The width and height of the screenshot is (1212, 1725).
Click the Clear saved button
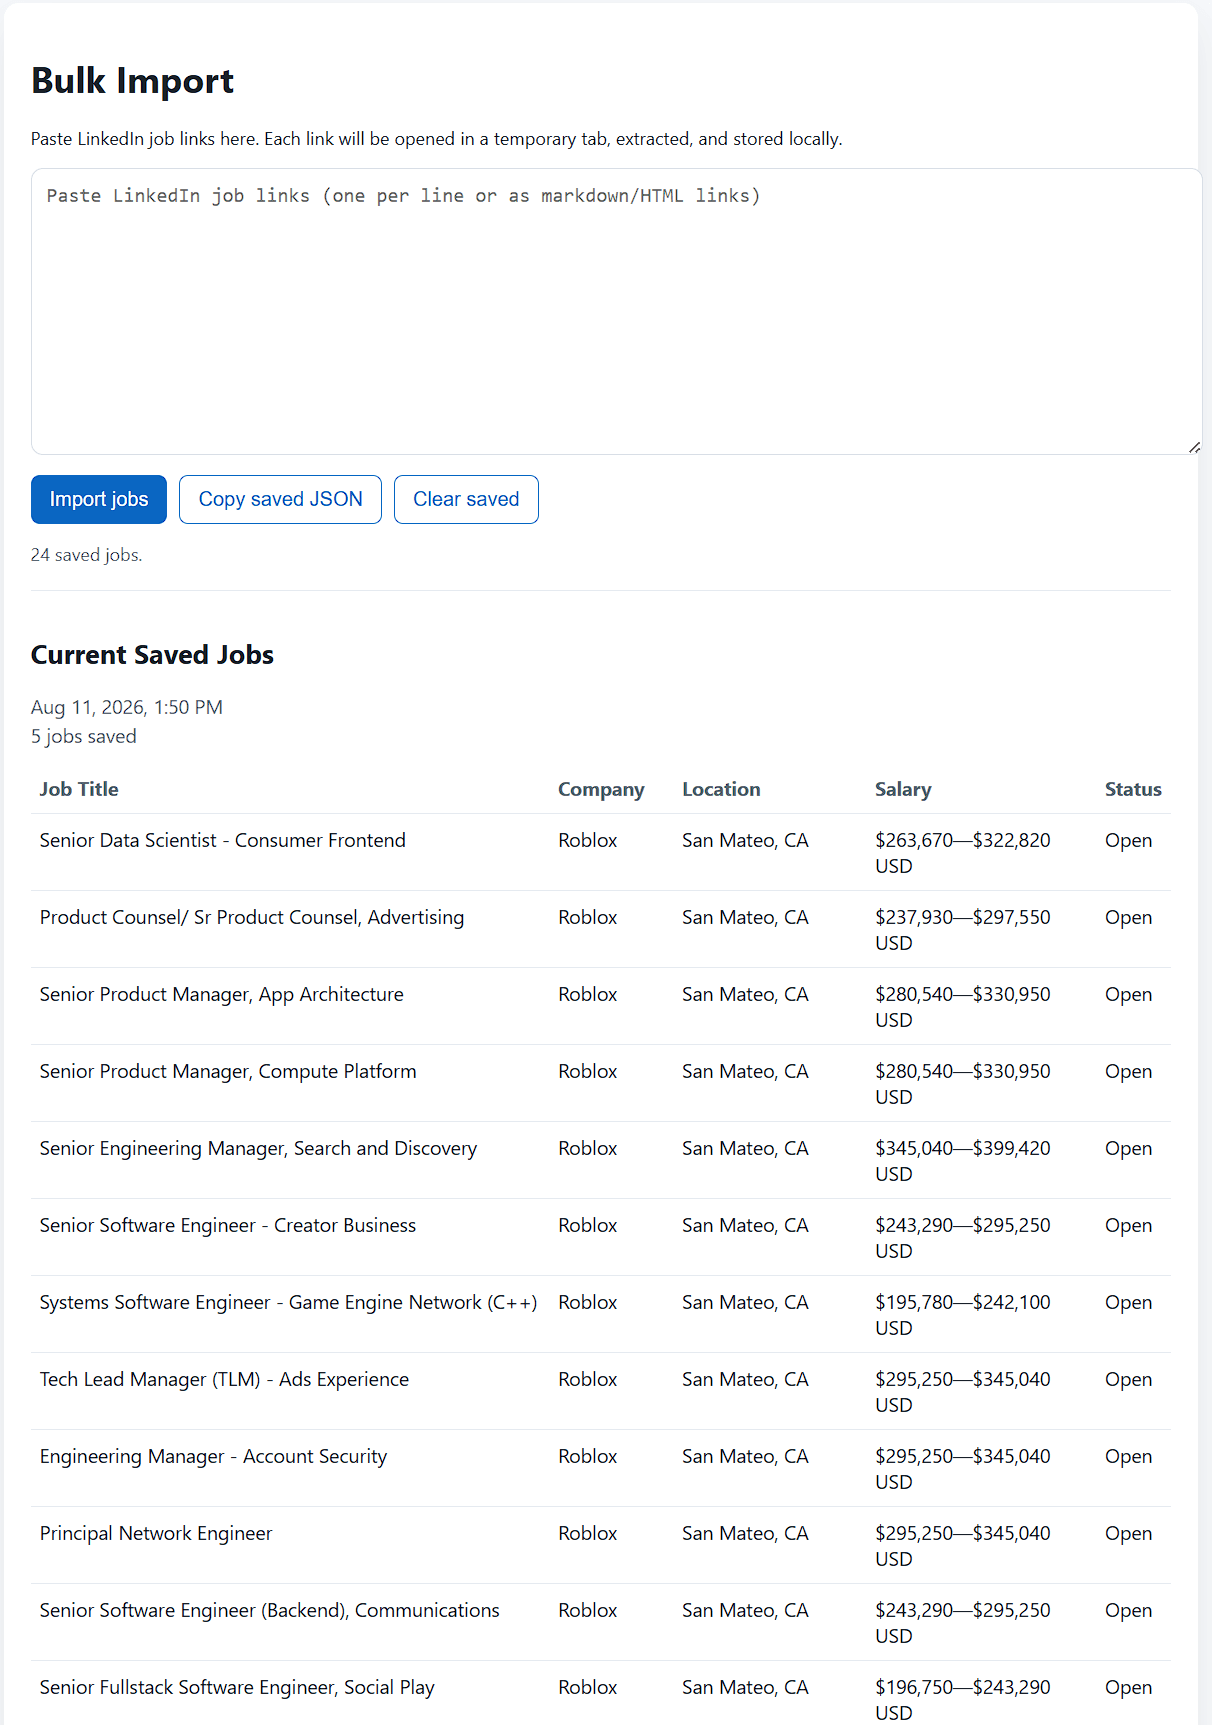point(466,499)
